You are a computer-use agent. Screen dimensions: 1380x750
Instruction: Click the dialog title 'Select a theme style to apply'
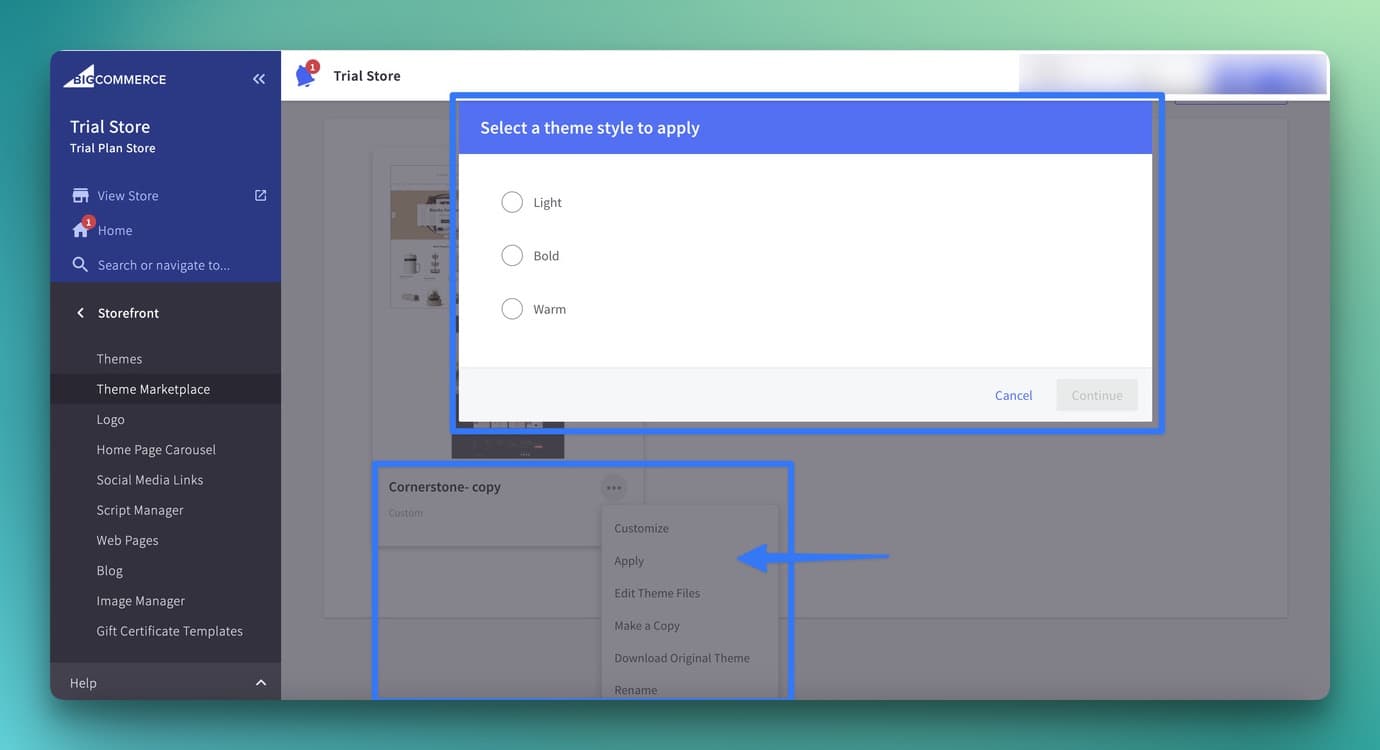(x=590, y=128)
